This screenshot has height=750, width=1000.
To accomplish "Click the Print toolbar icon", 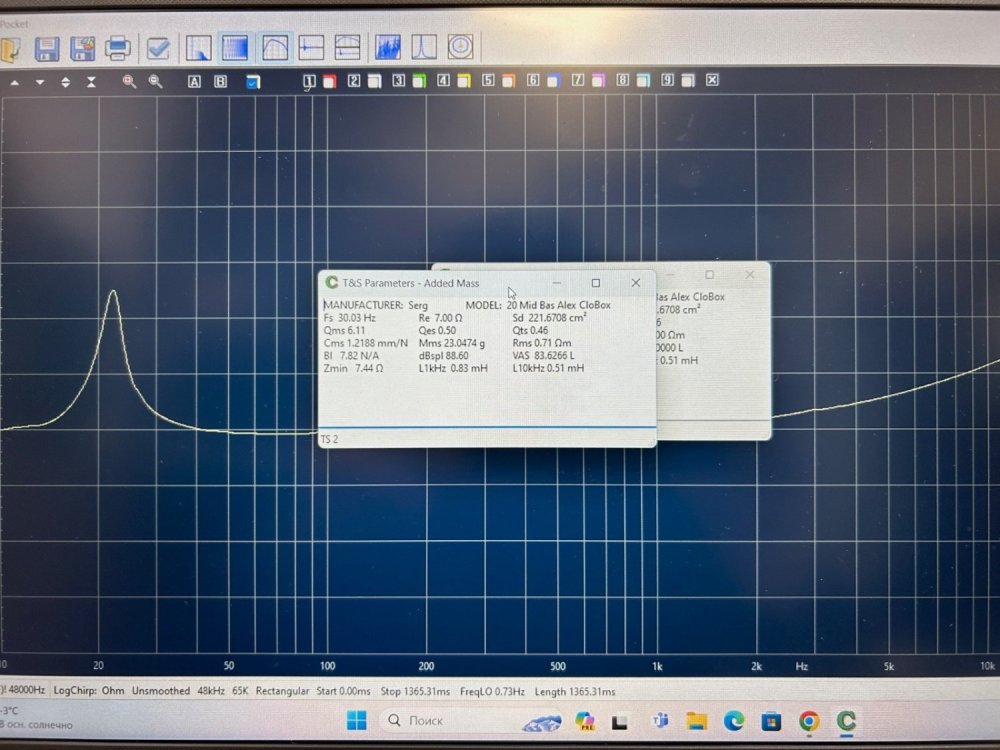I will 118,47.
